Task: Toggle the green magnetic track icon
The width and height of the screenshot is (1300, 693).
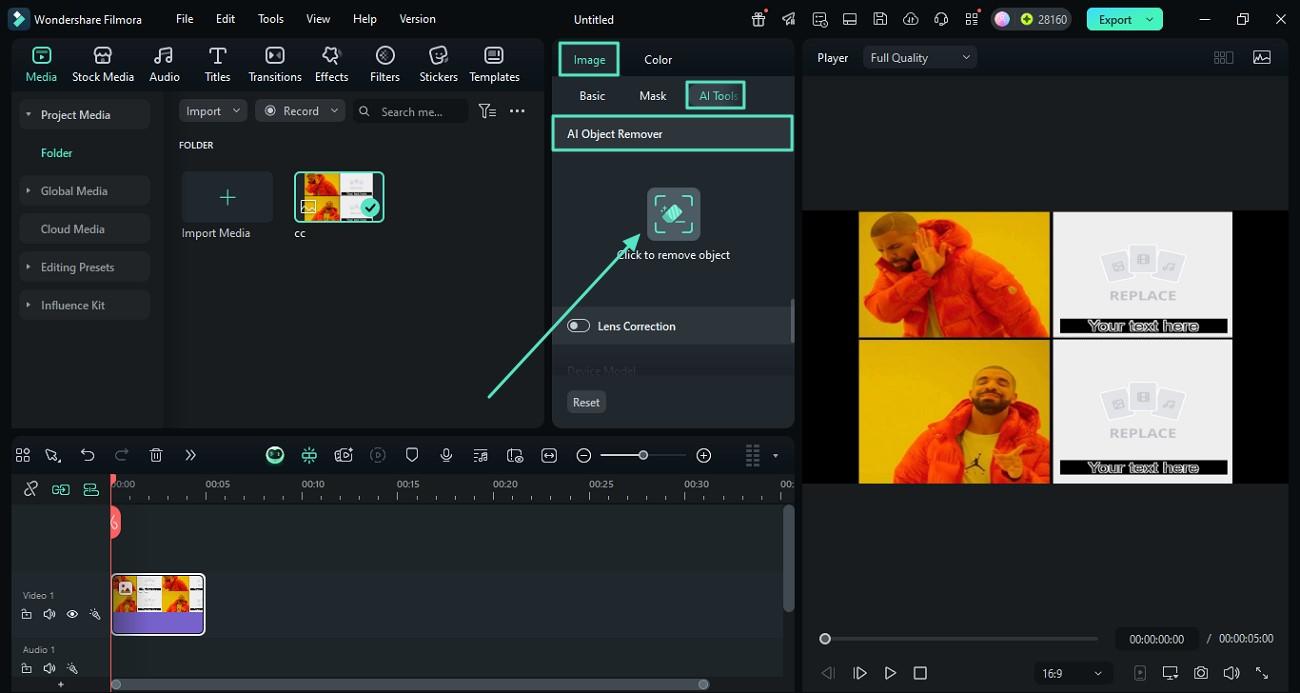Action: (x=91, y=489)
